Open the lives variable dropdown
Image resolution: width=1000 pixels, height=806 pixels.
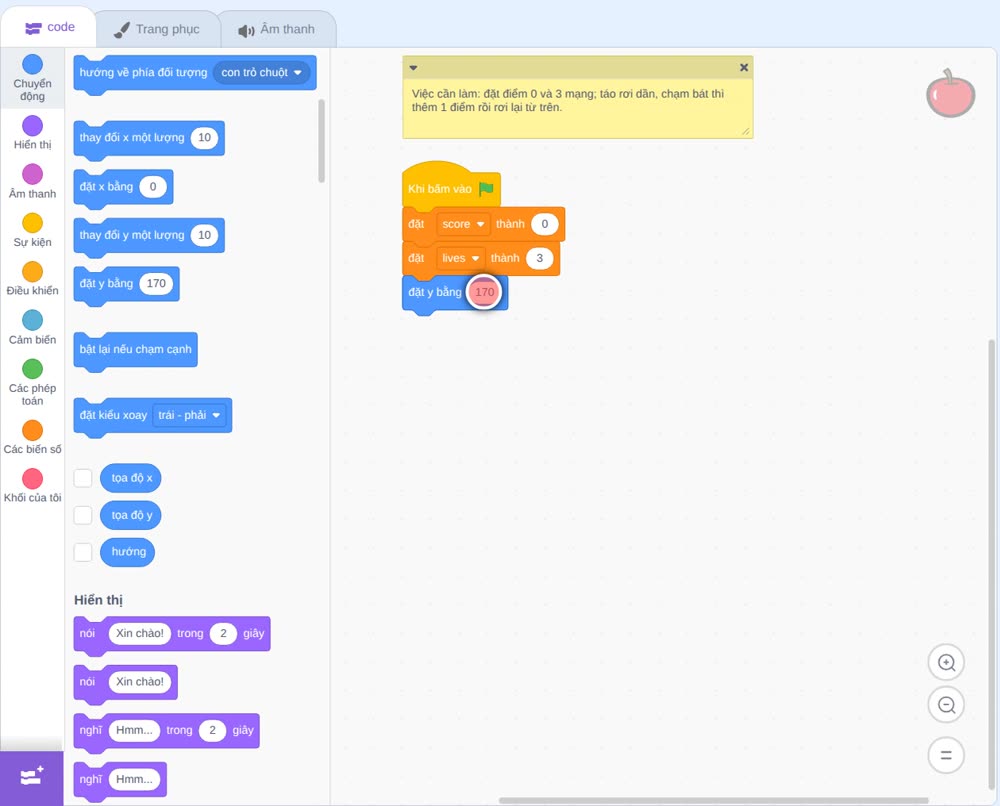pyautogui.click(x=460, y=258)
